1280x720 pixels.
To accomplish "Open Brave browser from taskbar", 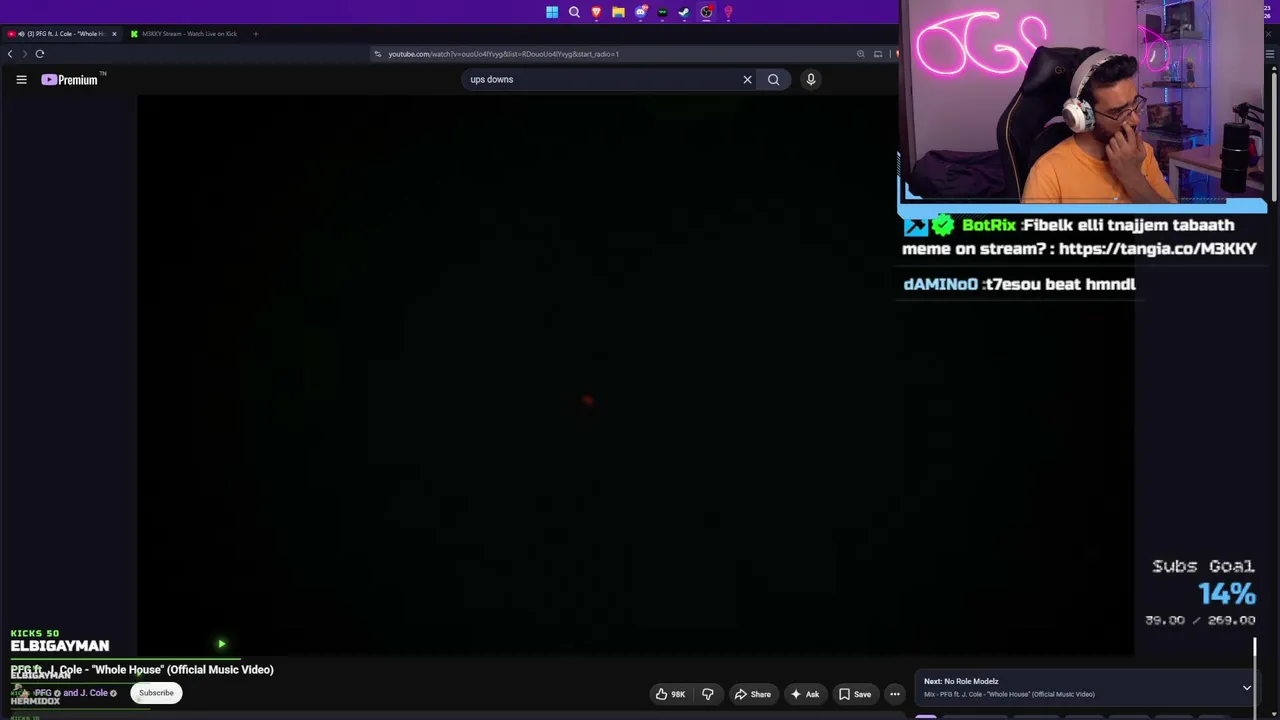I will 596,12.
